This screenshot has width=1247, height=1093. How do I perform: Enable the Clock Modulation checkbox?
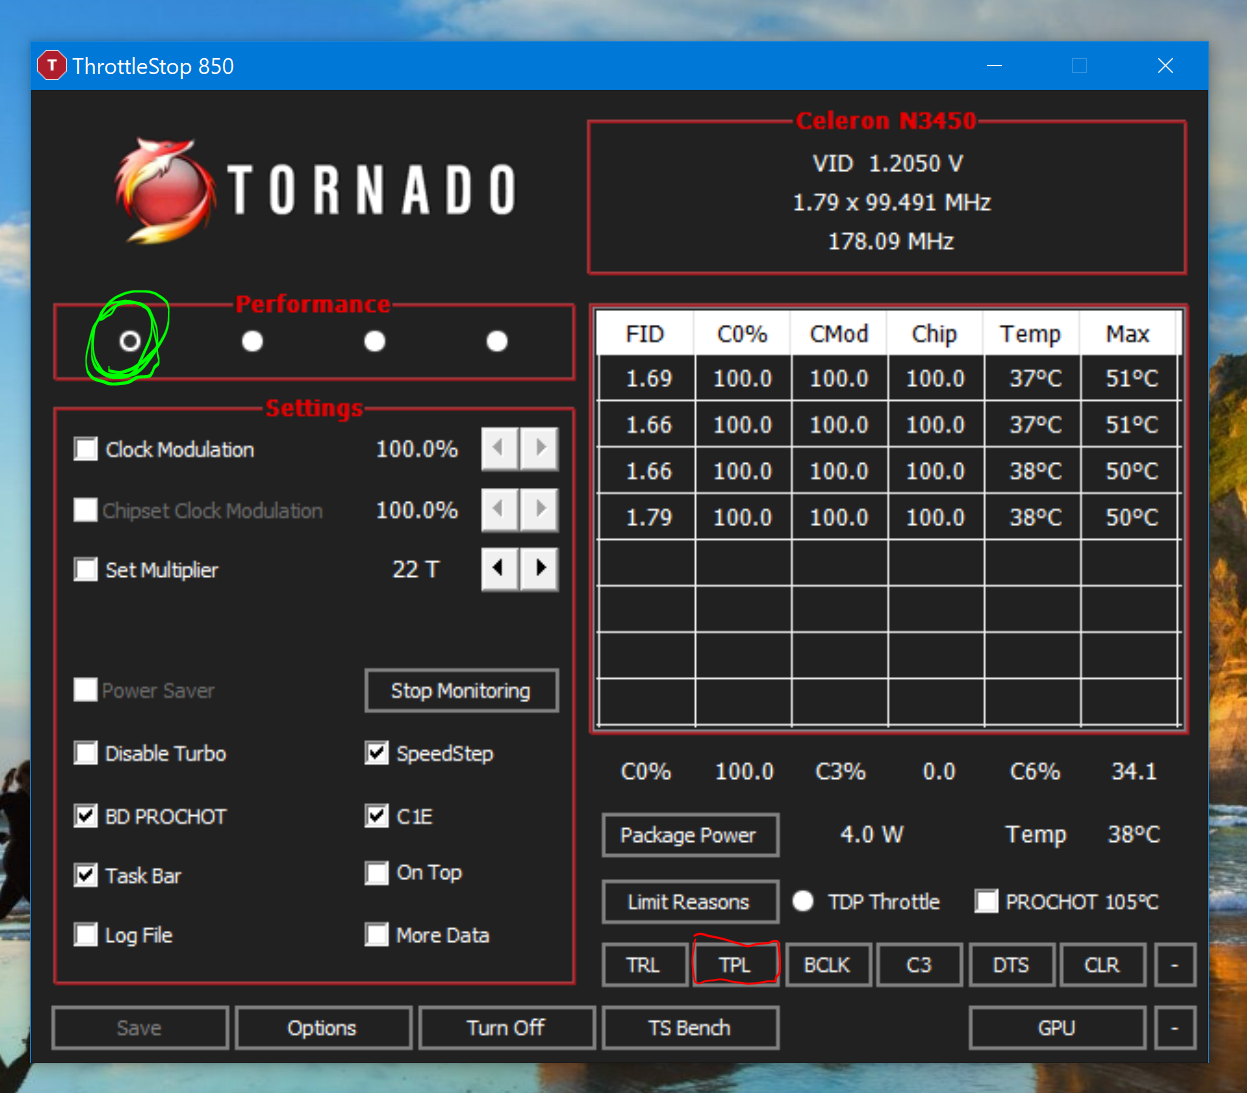86,449
